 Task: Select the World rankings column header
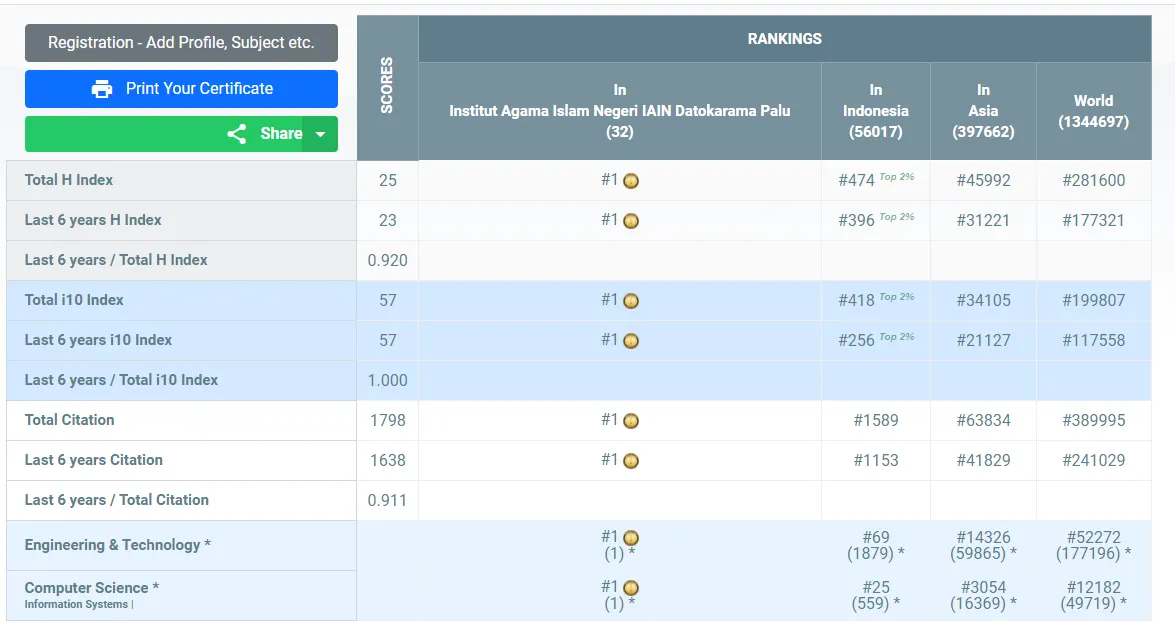pyautogui.click(x=1093, y=111)
